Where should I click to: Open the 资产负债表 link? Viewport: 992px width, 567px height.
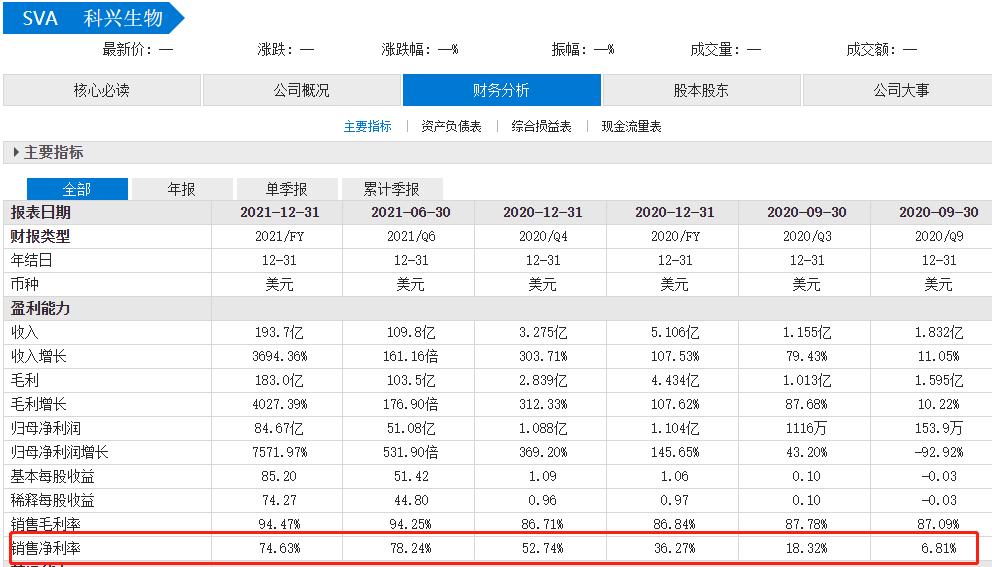point(452,127)
